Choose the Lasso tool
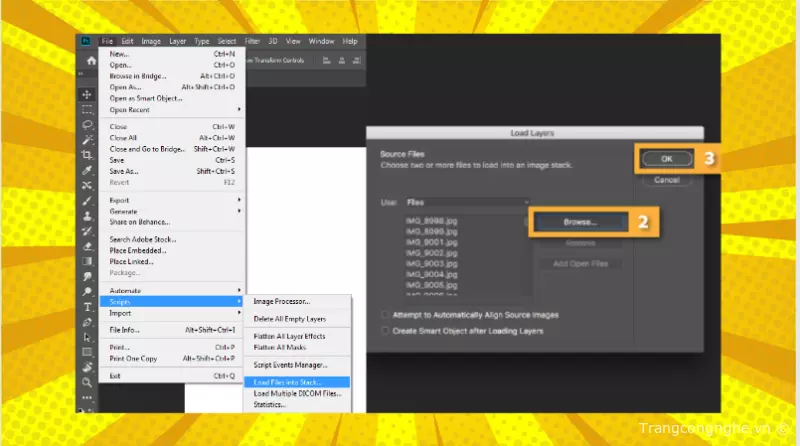The height and width of the screenshot is (446, 800). pos(88,125)
